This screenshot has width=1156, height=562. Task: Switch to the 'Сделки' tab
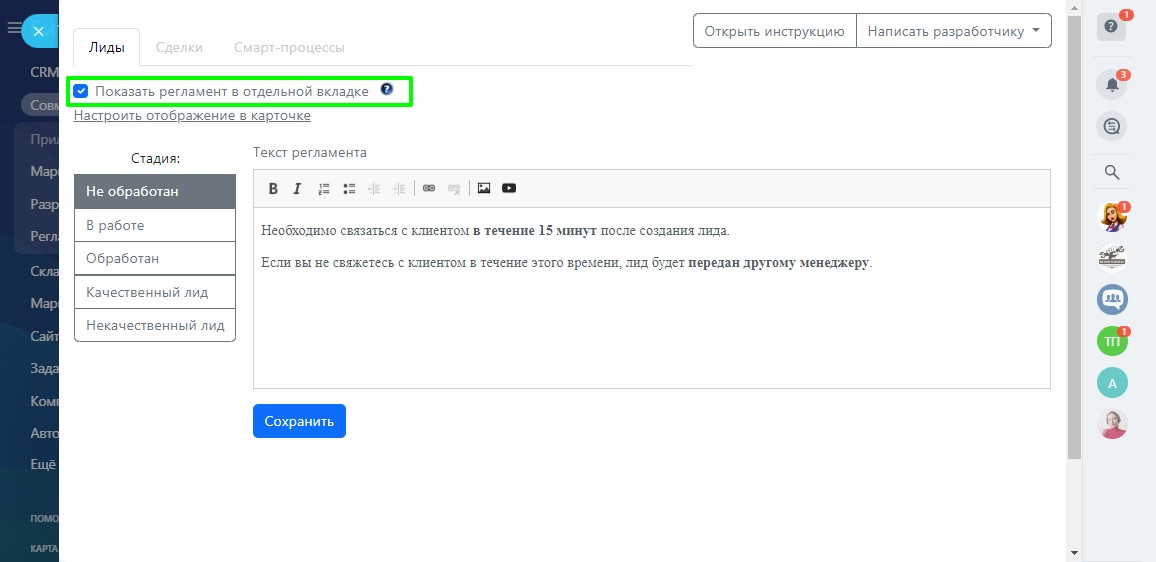(x=179, y=47)
